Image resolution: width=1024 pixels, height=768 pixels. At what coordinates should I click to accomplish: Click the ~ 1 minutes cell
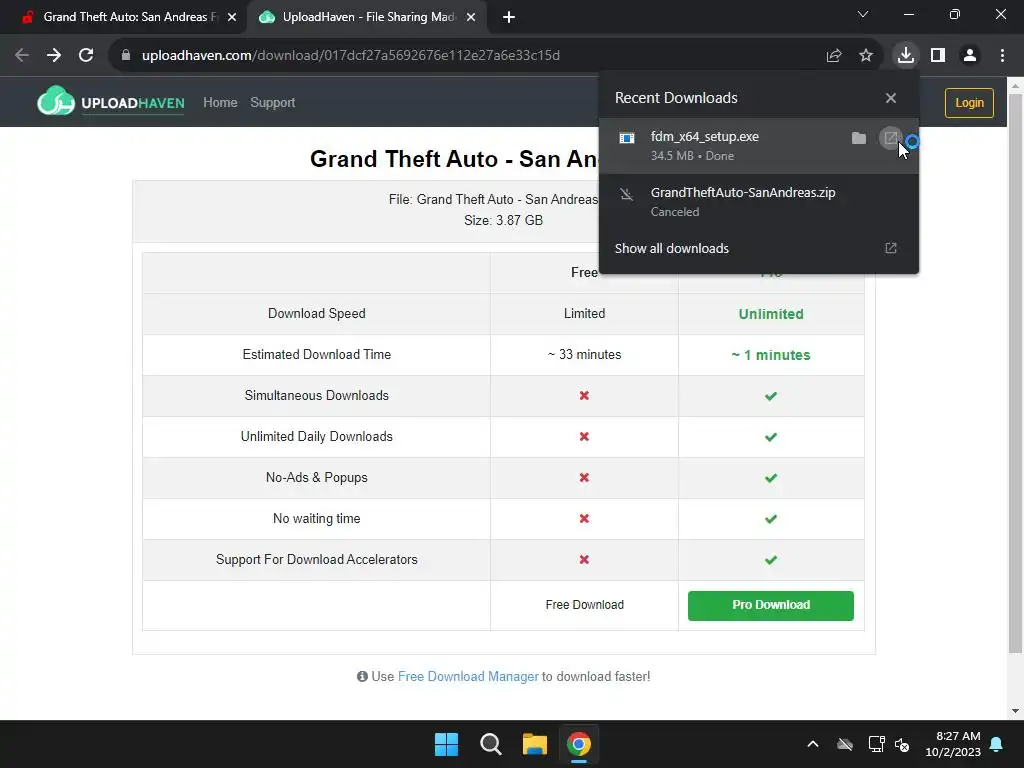771,355
